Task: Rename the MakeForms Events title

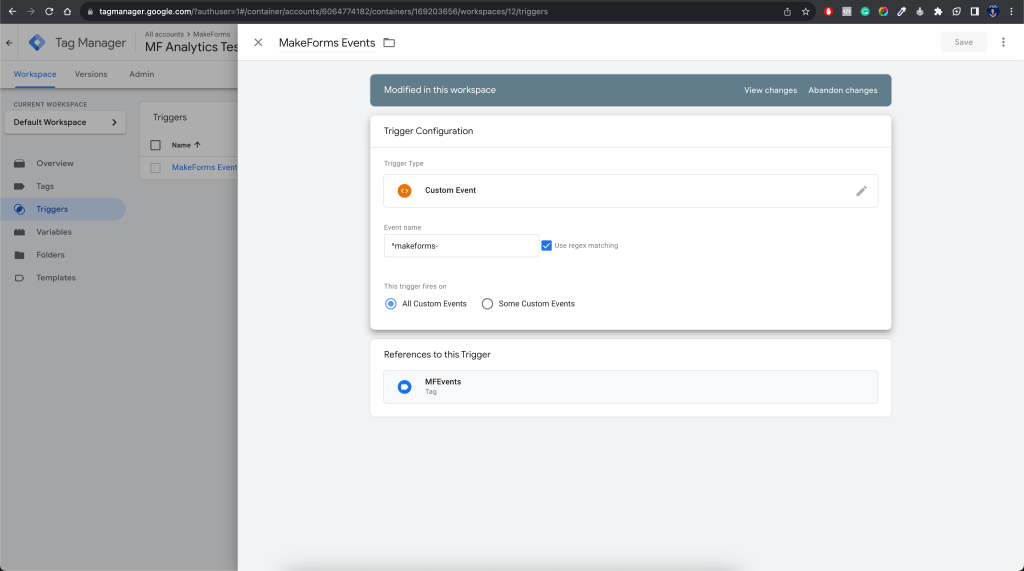Action: point(327,42)
